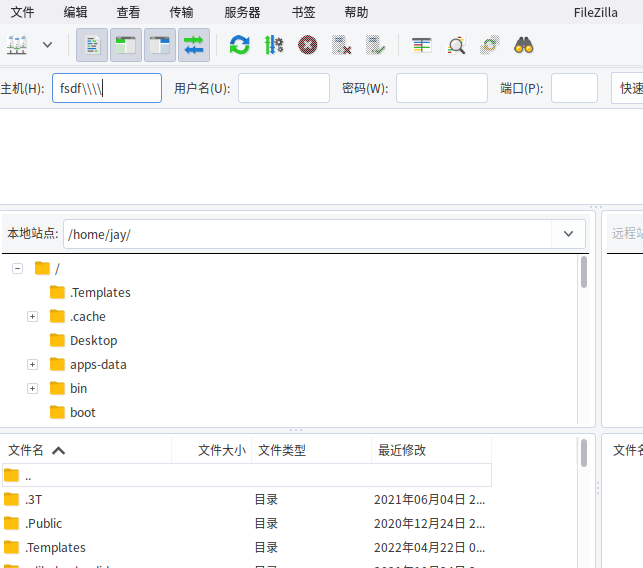Open the 服务器 menu
This screenshot has height=568, width=643.
pos(242,12)
